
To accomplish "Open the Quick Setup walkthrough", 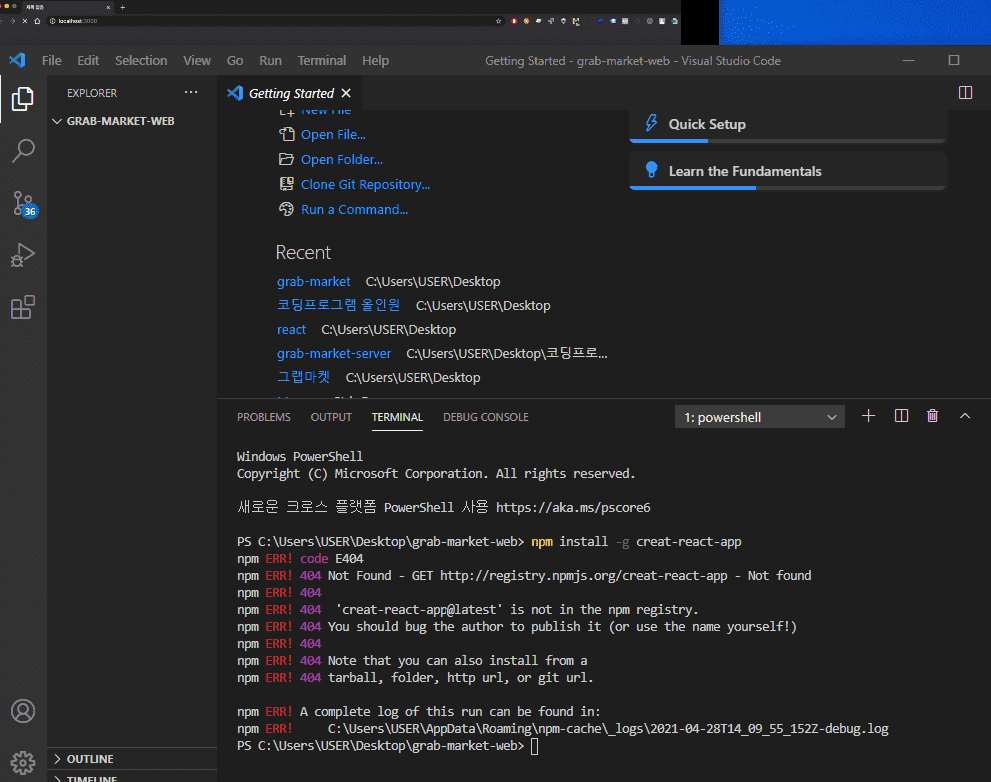I will click(787, 125).
